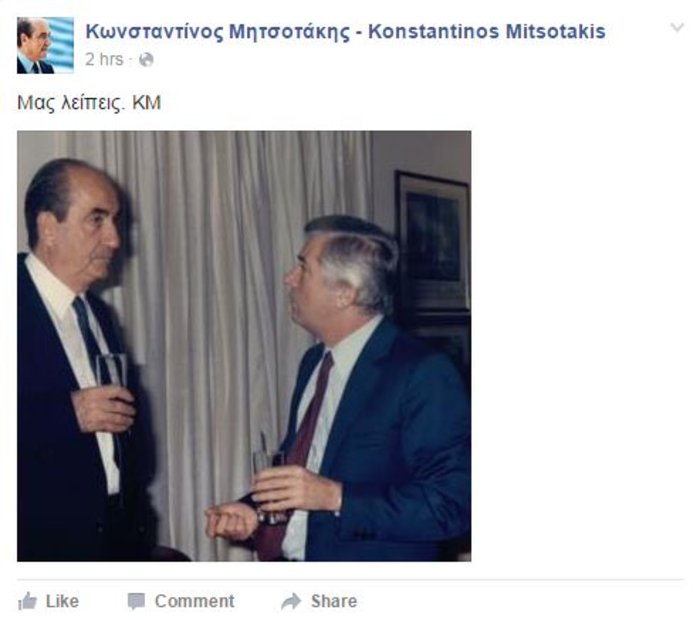
Task: Click the Share arrow icon
Action: tap(291, 601)
